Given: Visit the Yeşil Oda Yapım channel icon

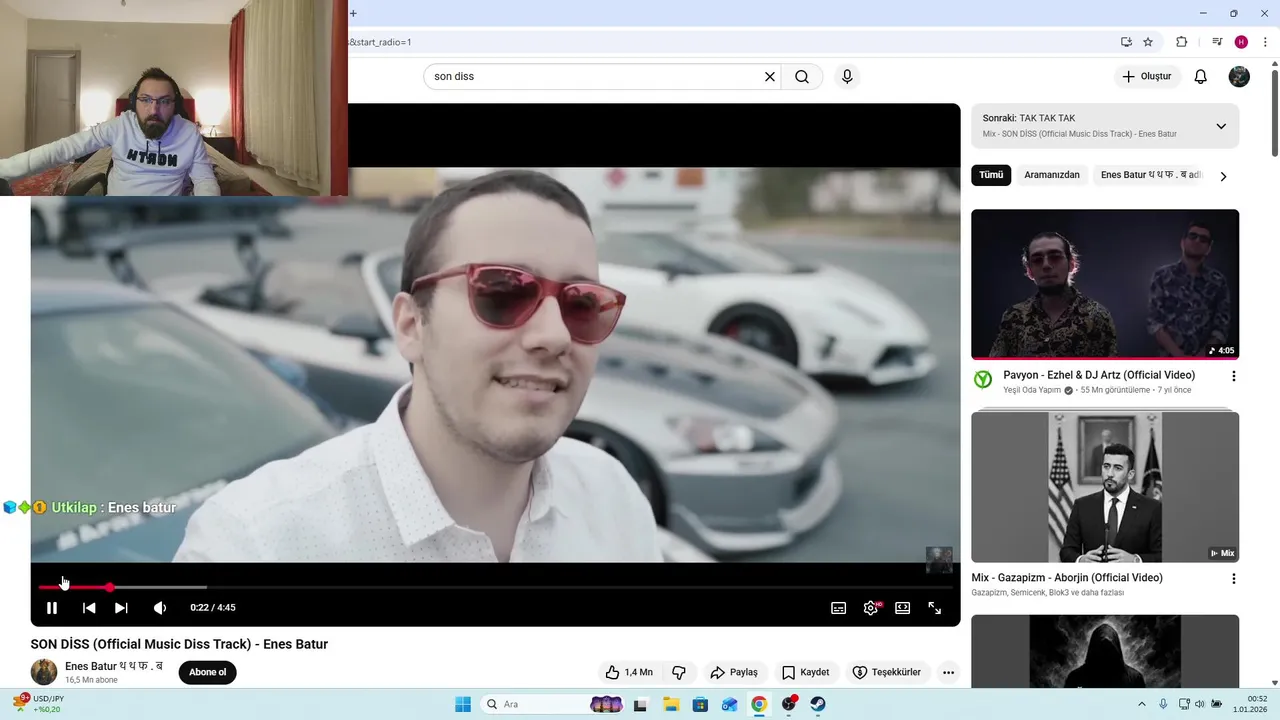Looking at the screenshot, I should pyautogui.click(x=983, y=379).
